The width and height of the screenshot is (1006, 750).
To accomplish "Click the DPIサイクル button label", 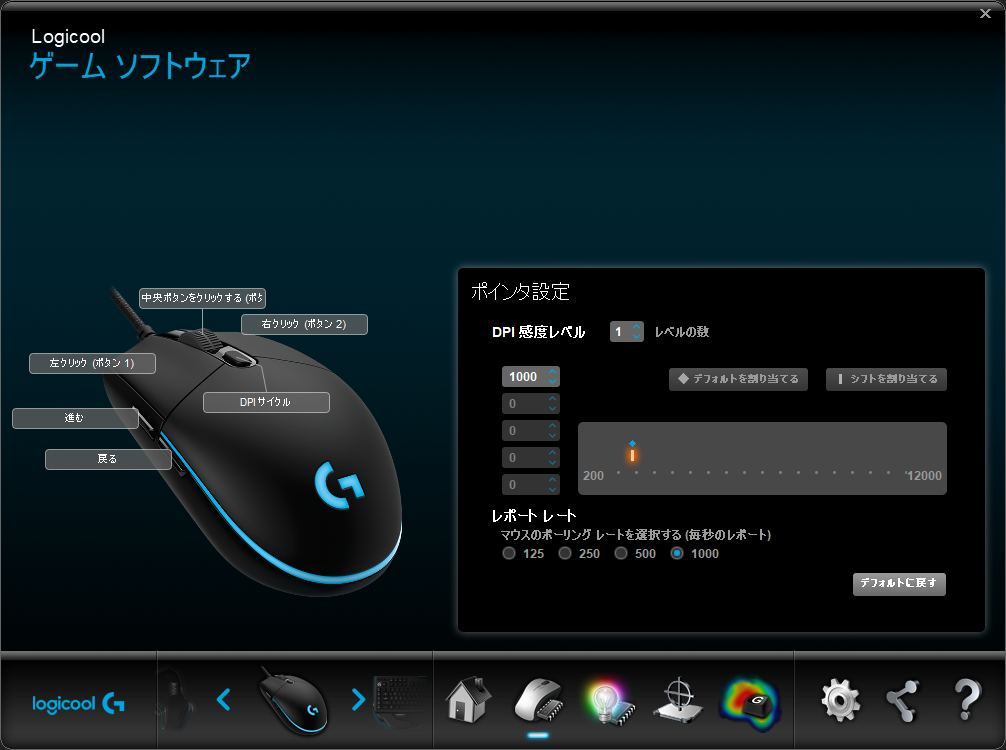I will (x=266, y=402).
